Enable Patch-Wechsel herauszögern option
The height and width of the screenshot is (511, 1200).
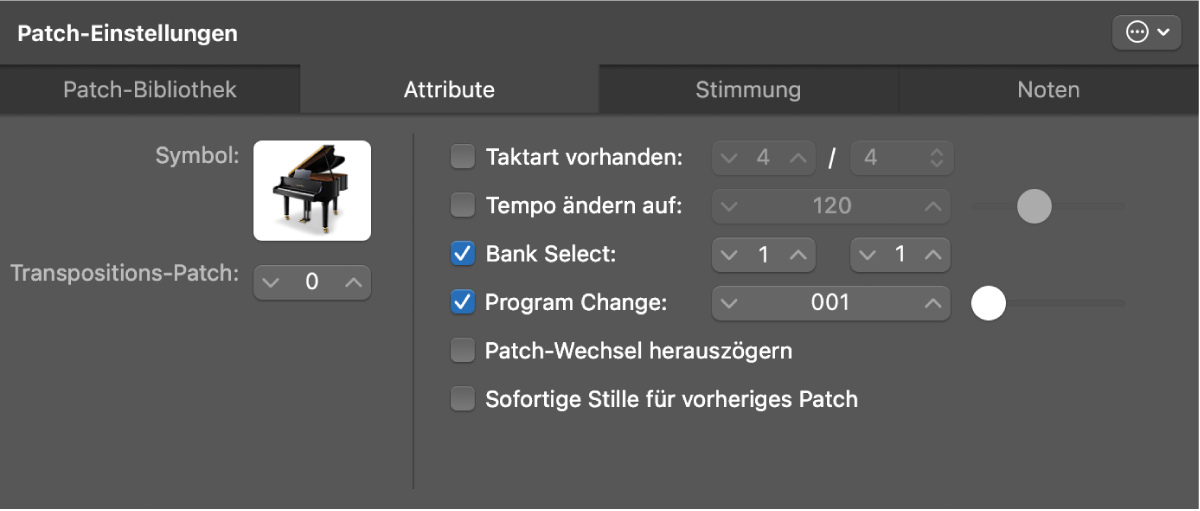463,351
